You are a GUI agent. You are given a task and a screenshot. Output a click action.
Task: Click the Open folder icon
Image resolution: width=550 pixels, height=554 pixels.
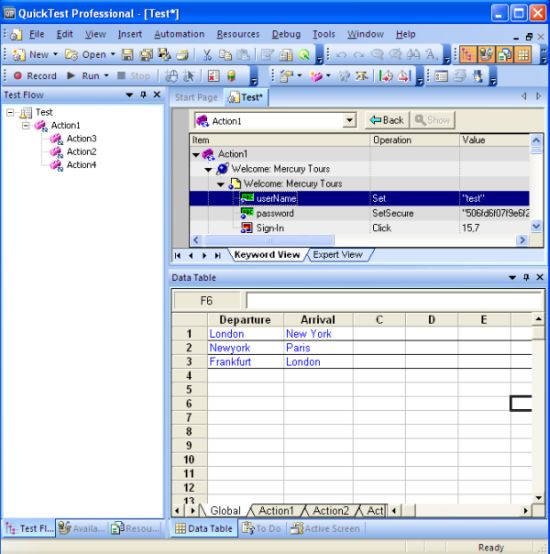tap(72, 55)
